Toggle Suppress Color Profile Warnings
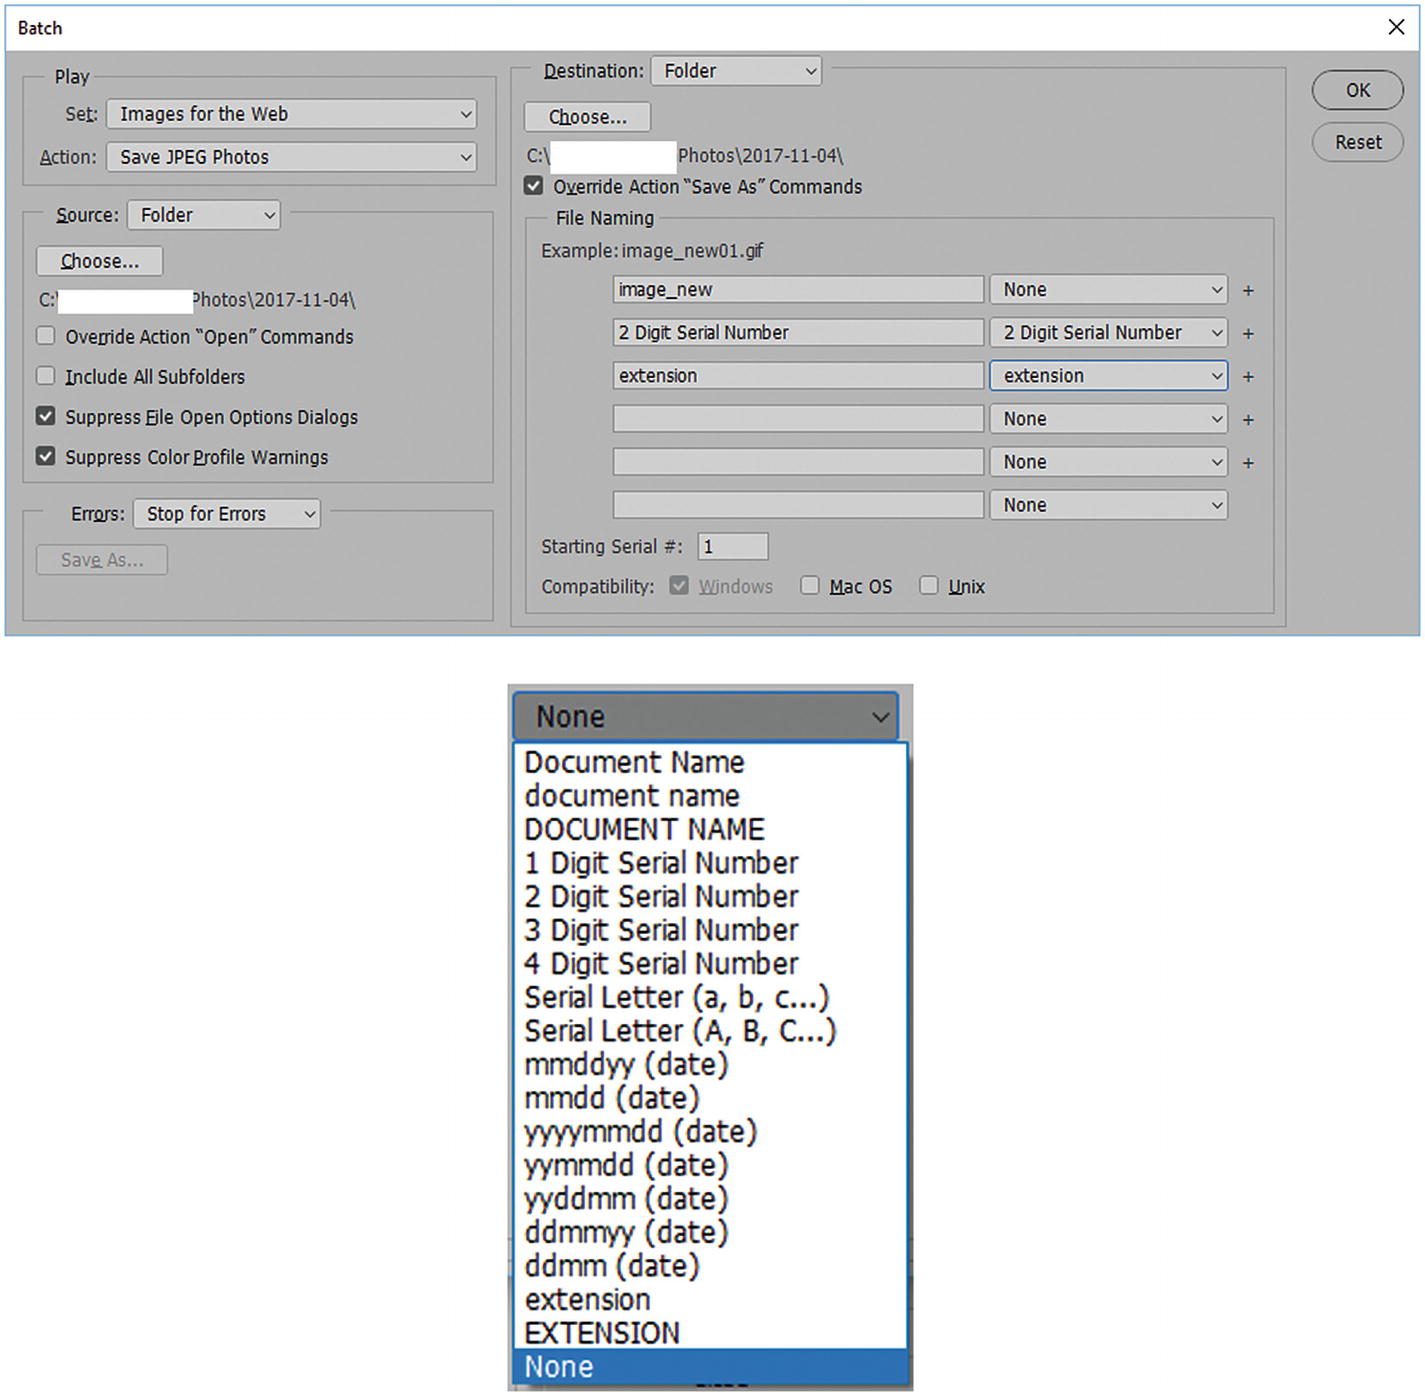Image resolution: width=1425 pixels, height=1396 pixels. pos(46,456)
